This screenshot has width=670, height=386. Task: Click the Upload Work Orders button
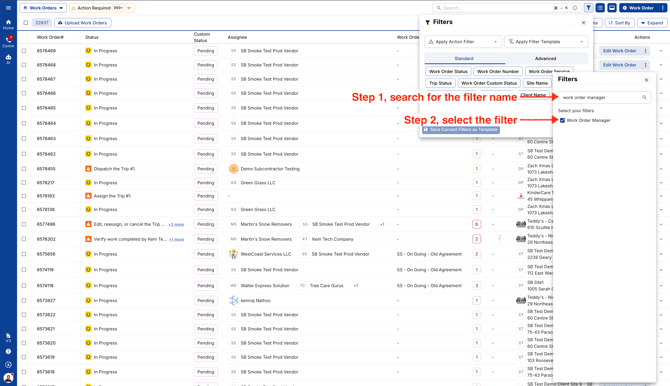82,23
